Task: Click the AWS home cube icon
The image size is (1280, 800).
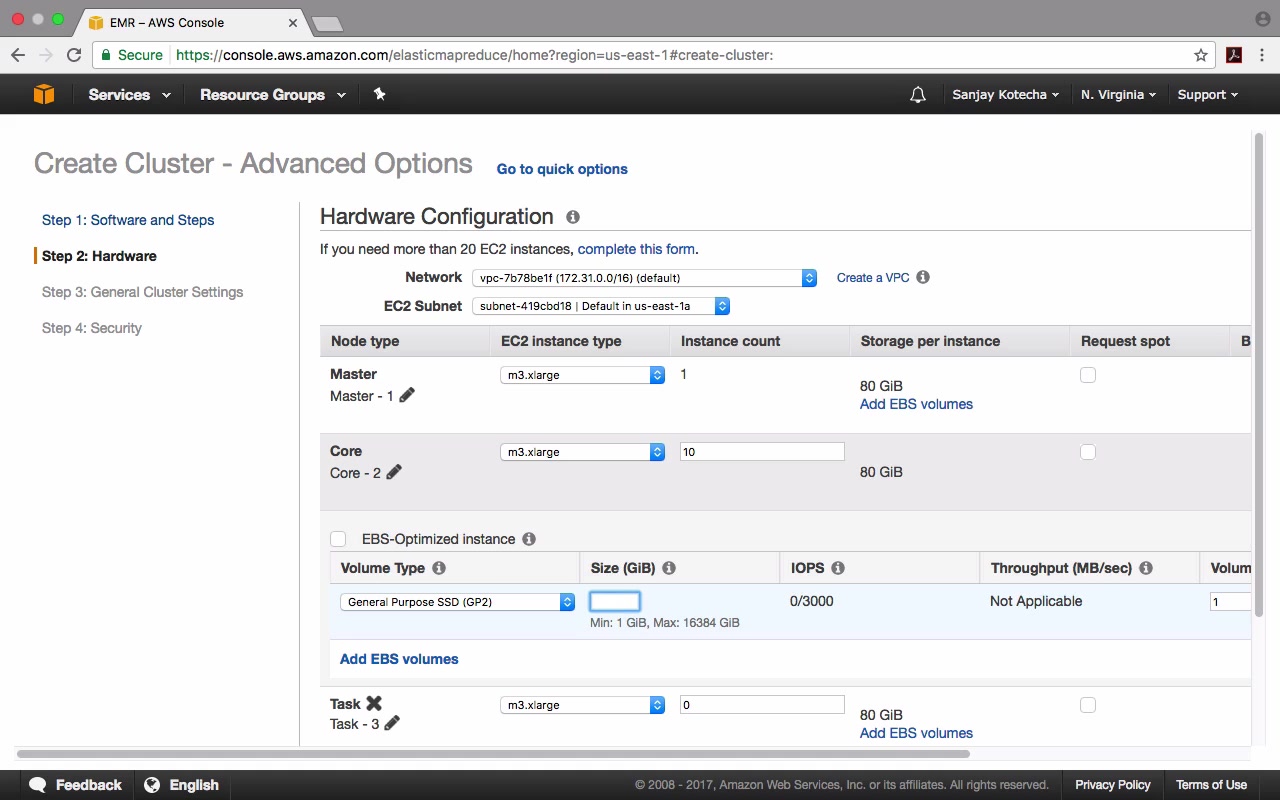Action: coord(44,94)
